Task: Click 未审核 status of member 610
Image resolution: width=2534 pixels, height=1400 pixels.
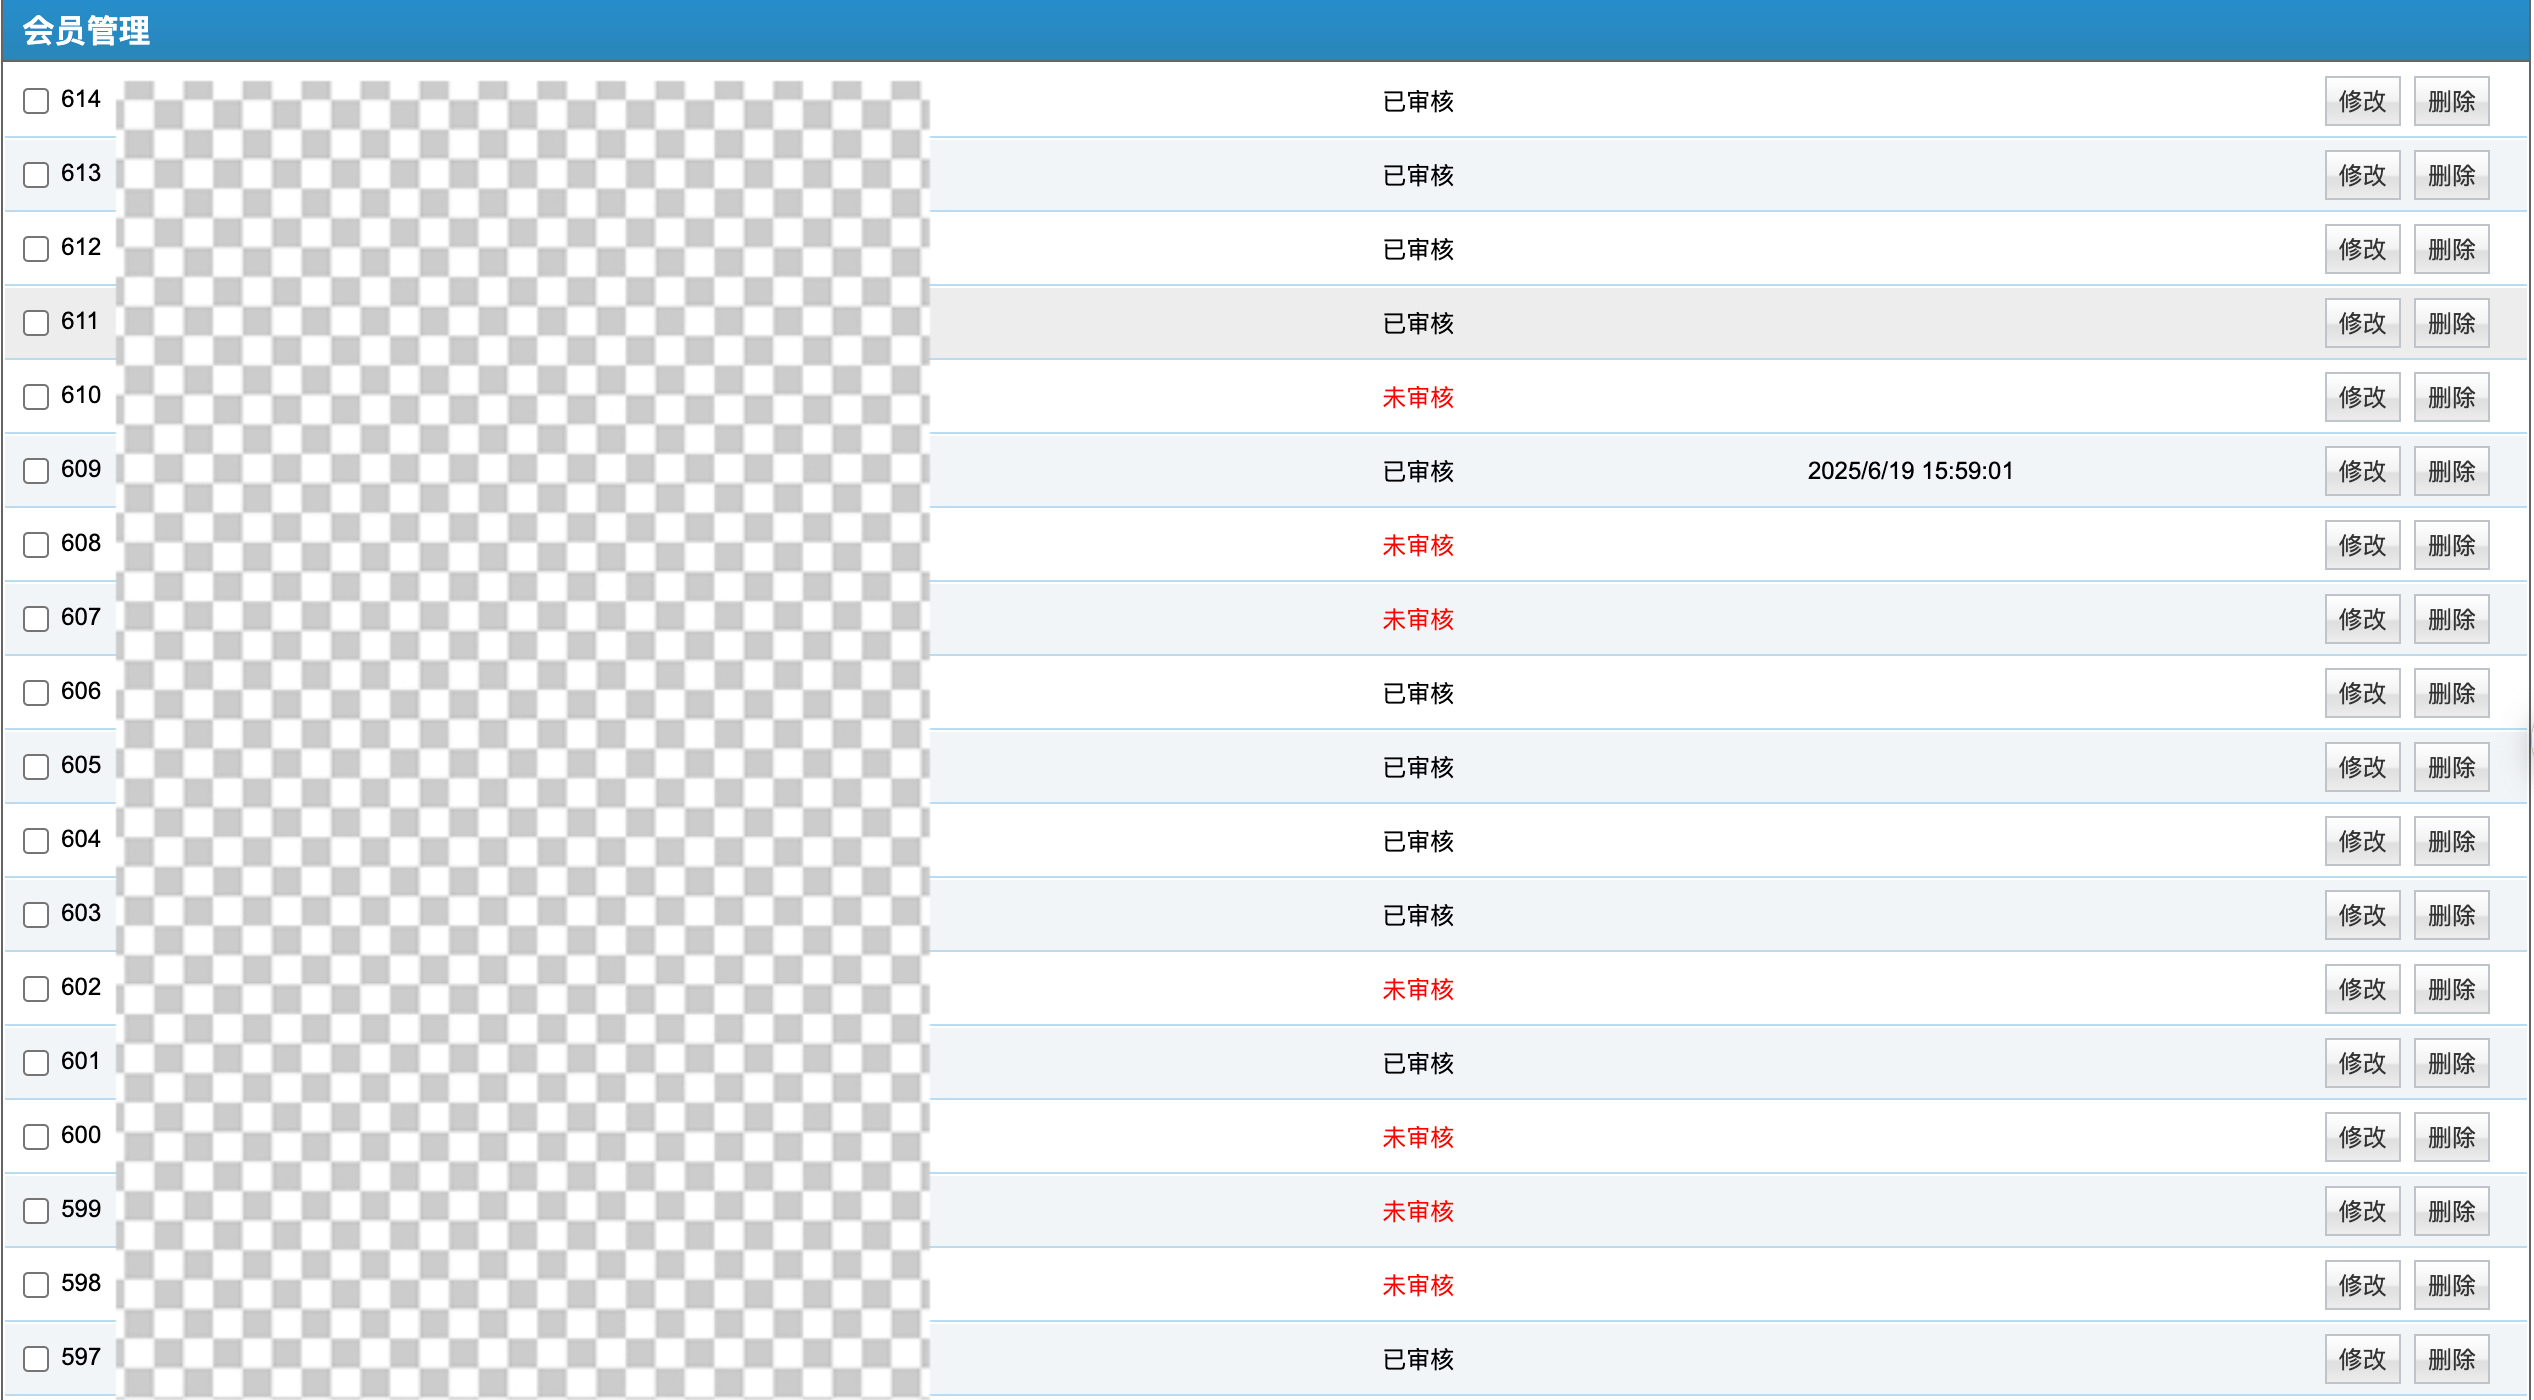Action: [x=1417, y=398]
